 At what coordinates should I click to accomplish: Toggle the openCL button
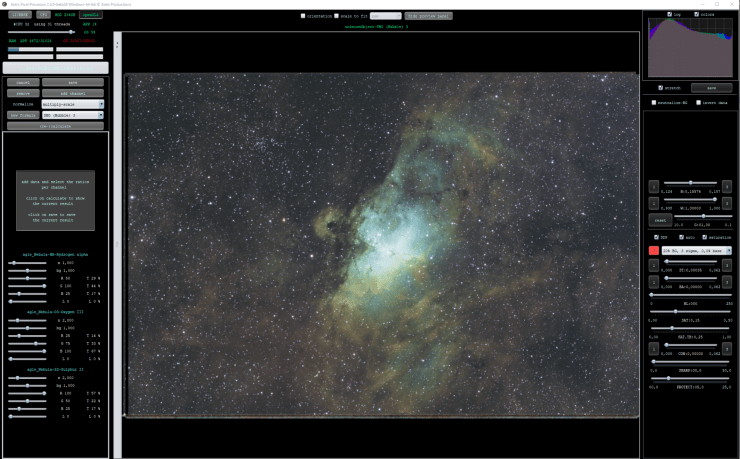[x=91, y=15]
